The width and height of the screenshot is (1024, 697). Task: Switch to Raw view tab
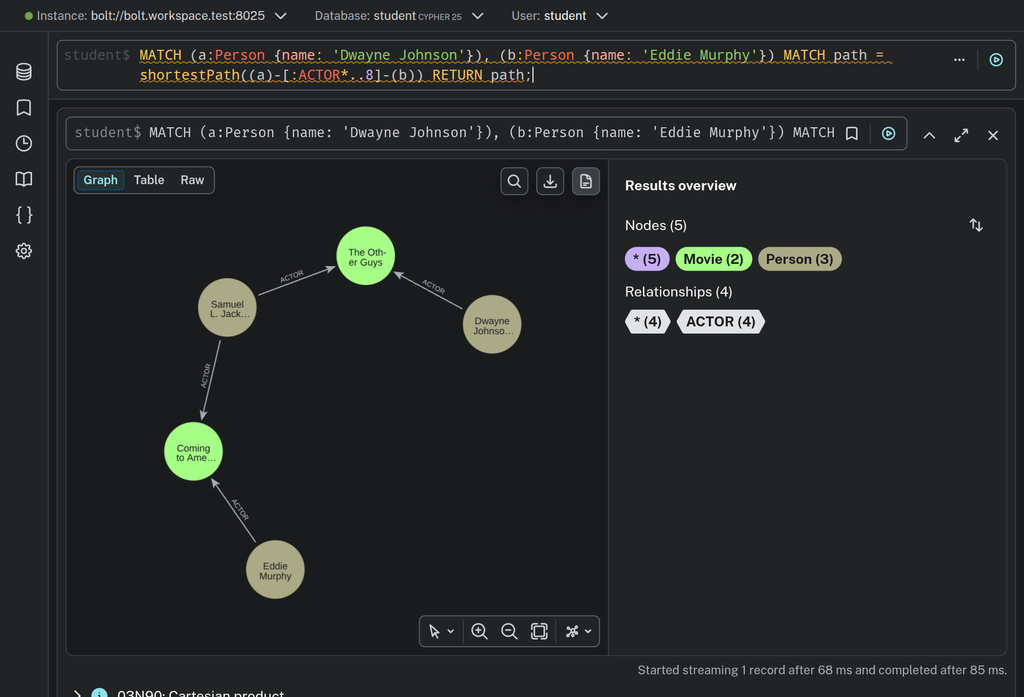coord(192,180)
